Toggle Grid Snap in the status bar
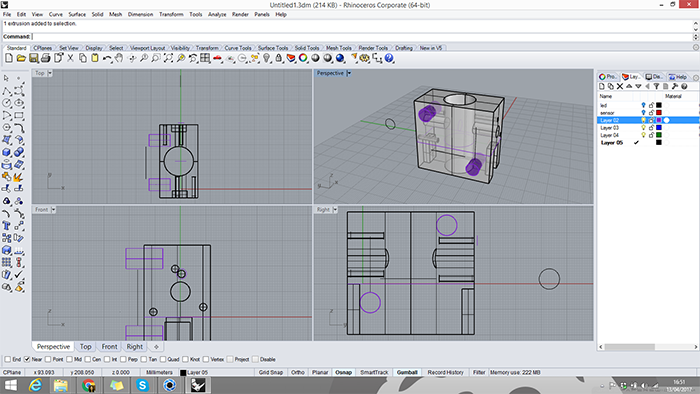700x394 pixels. 271,372
